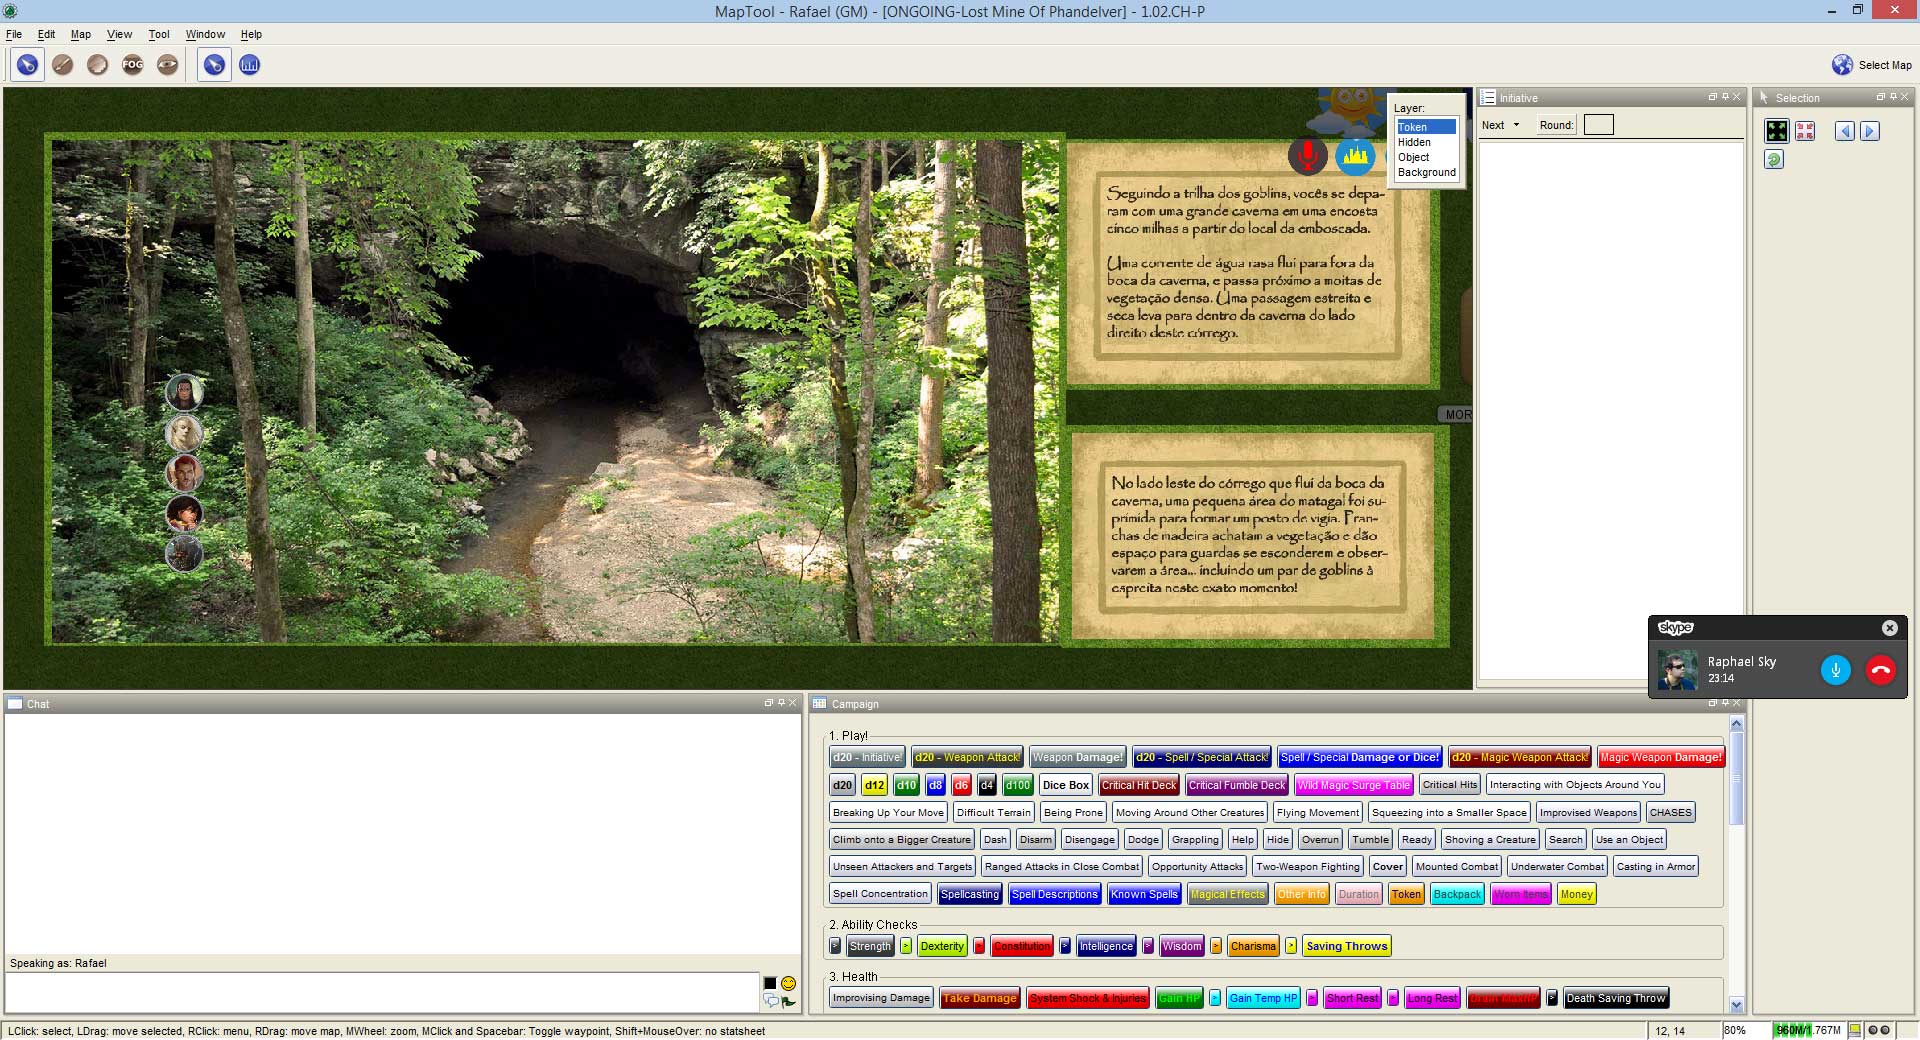
Task: Float the Campaign panel window
Action: click(x=1712, y=703)
